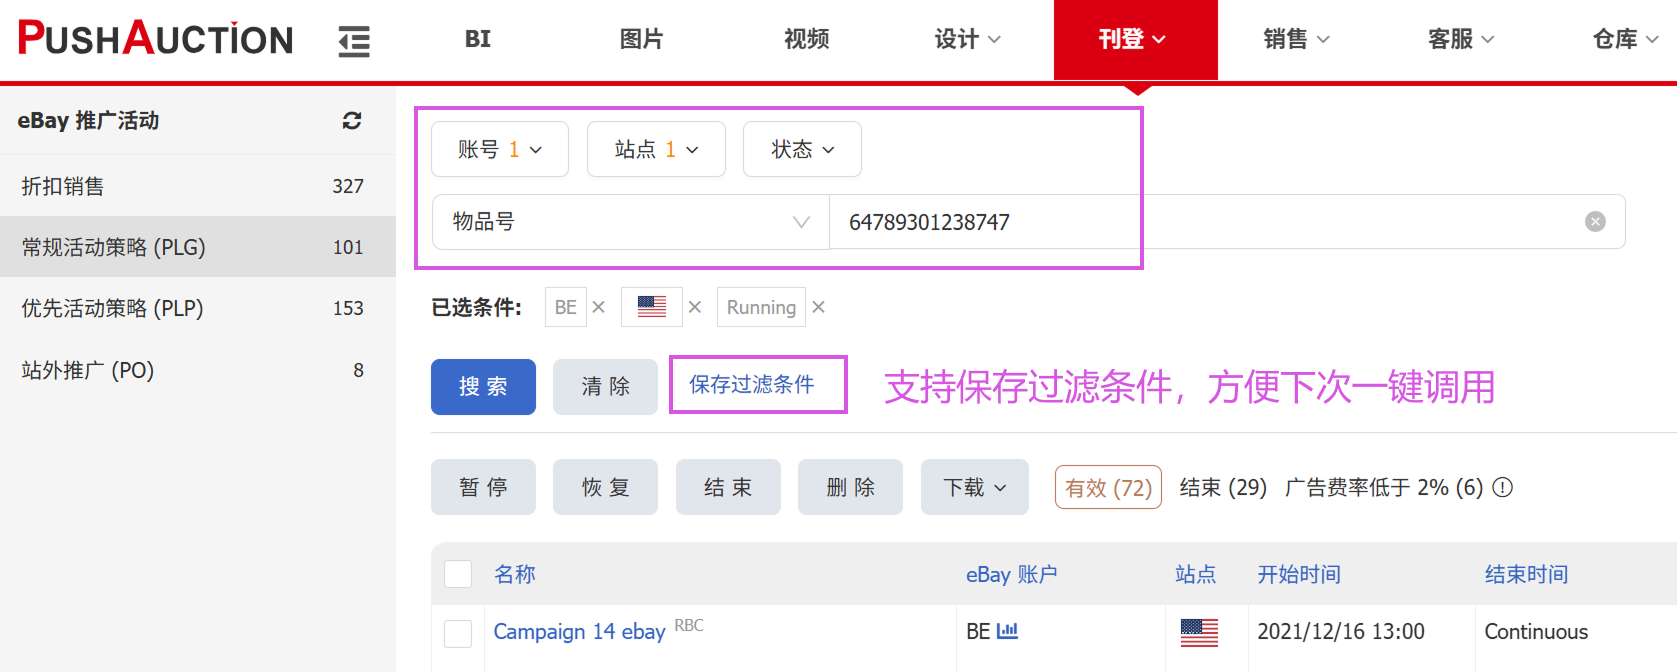This screenshot has height=672, width=1677.
Task: Switch to the 有效 (72) tab
Action: point(1108,487)
